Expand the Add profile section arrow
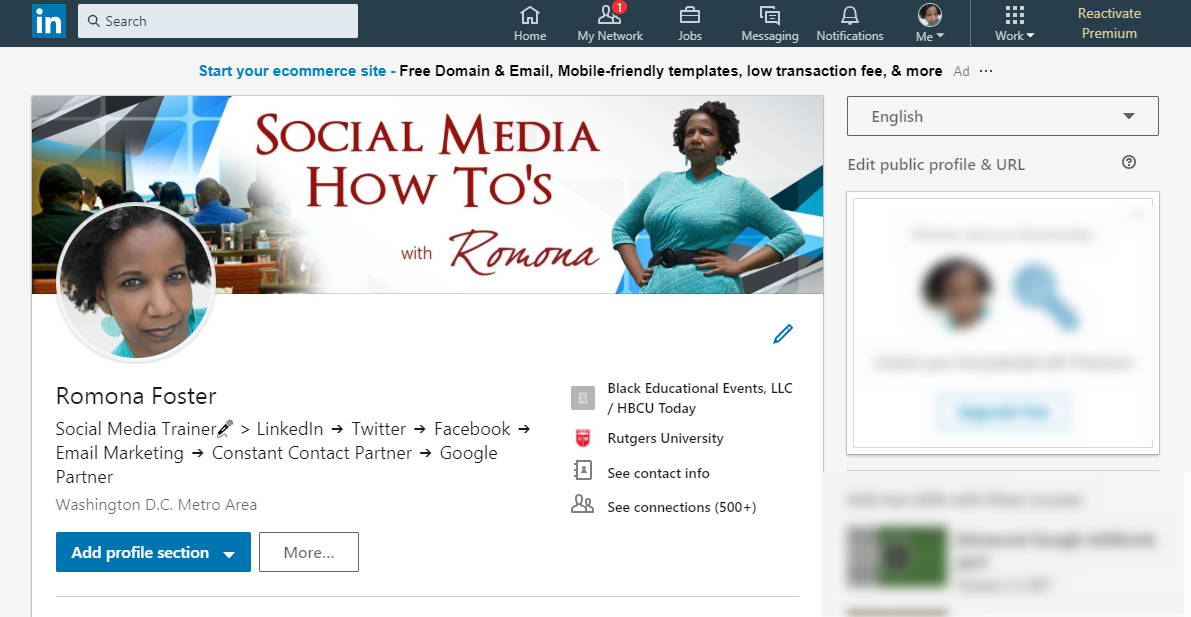 pyautogui.click(x=229, y=555)
